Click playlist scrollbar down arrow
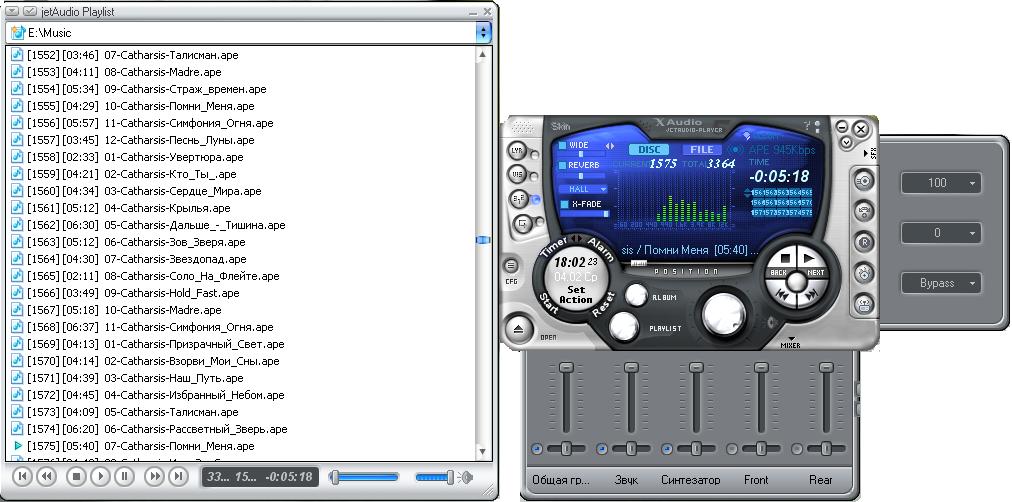 coord(483,452)
